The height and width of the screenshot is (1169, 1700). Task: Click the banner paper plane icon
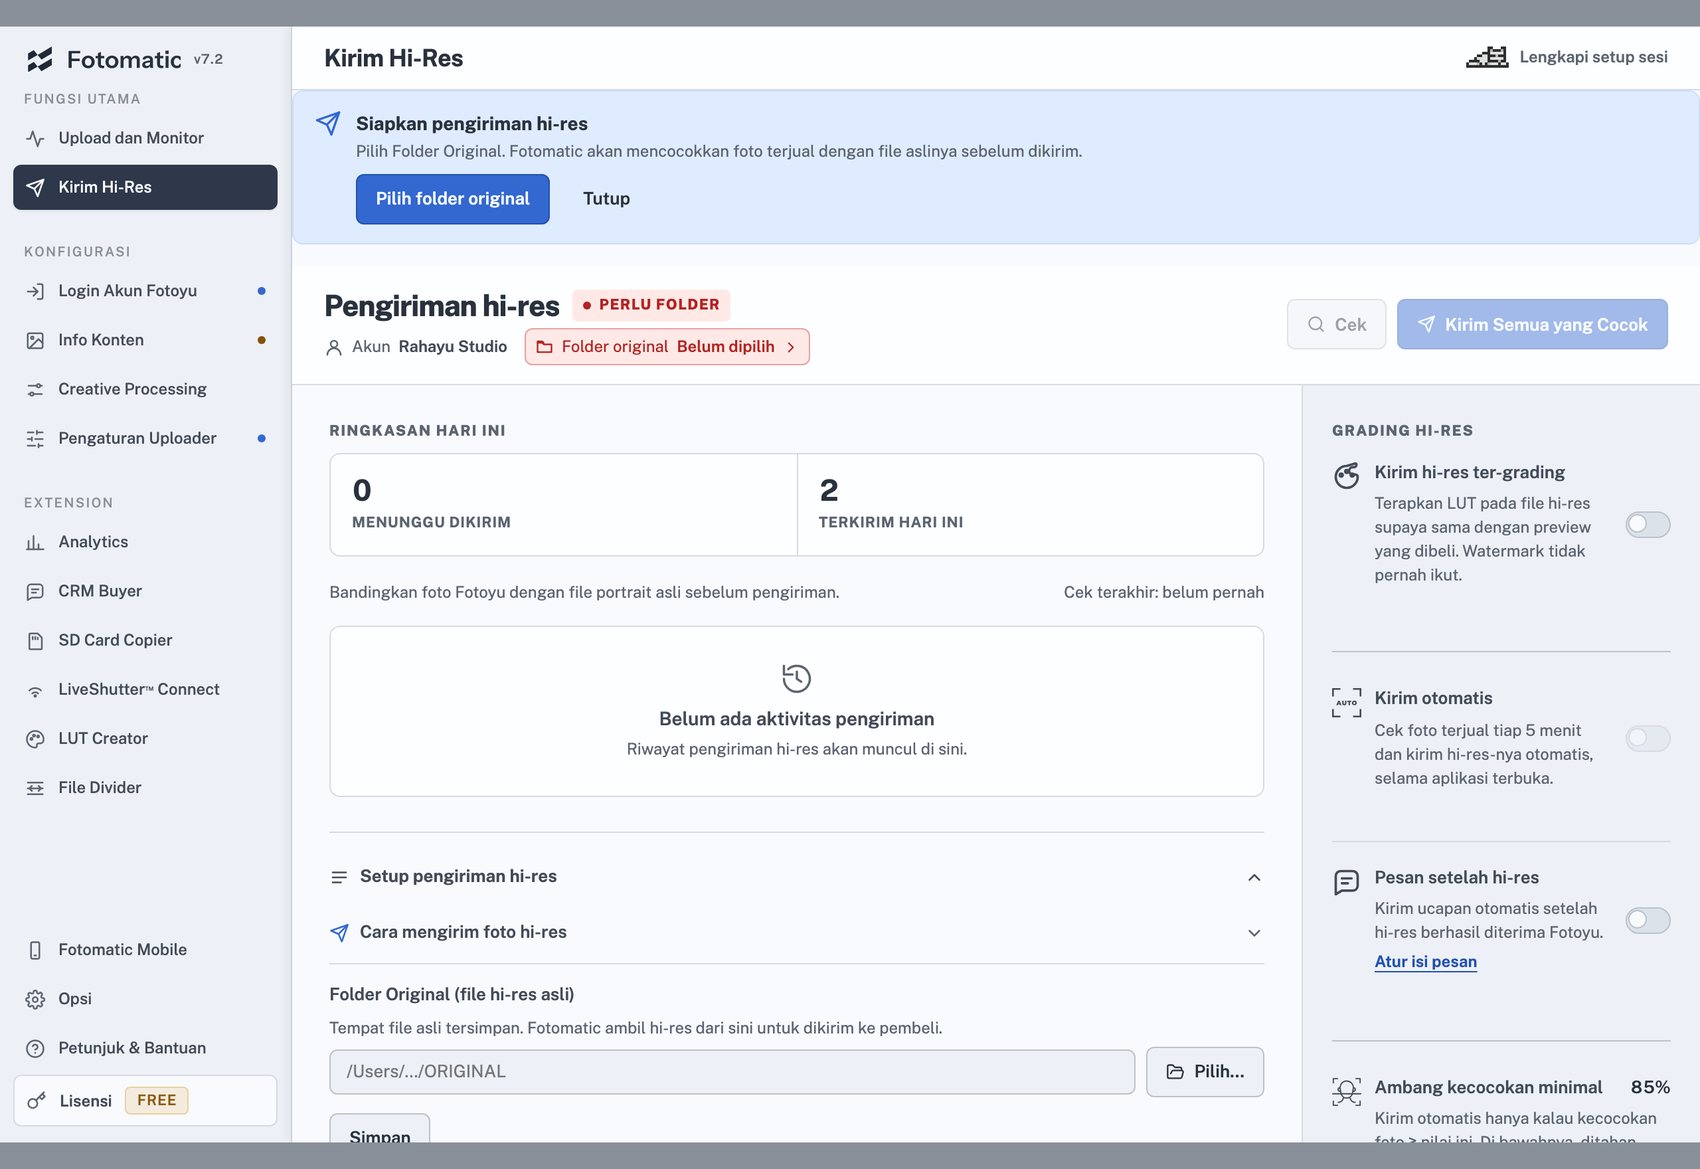pyautogui.click(x=328, y=123)
